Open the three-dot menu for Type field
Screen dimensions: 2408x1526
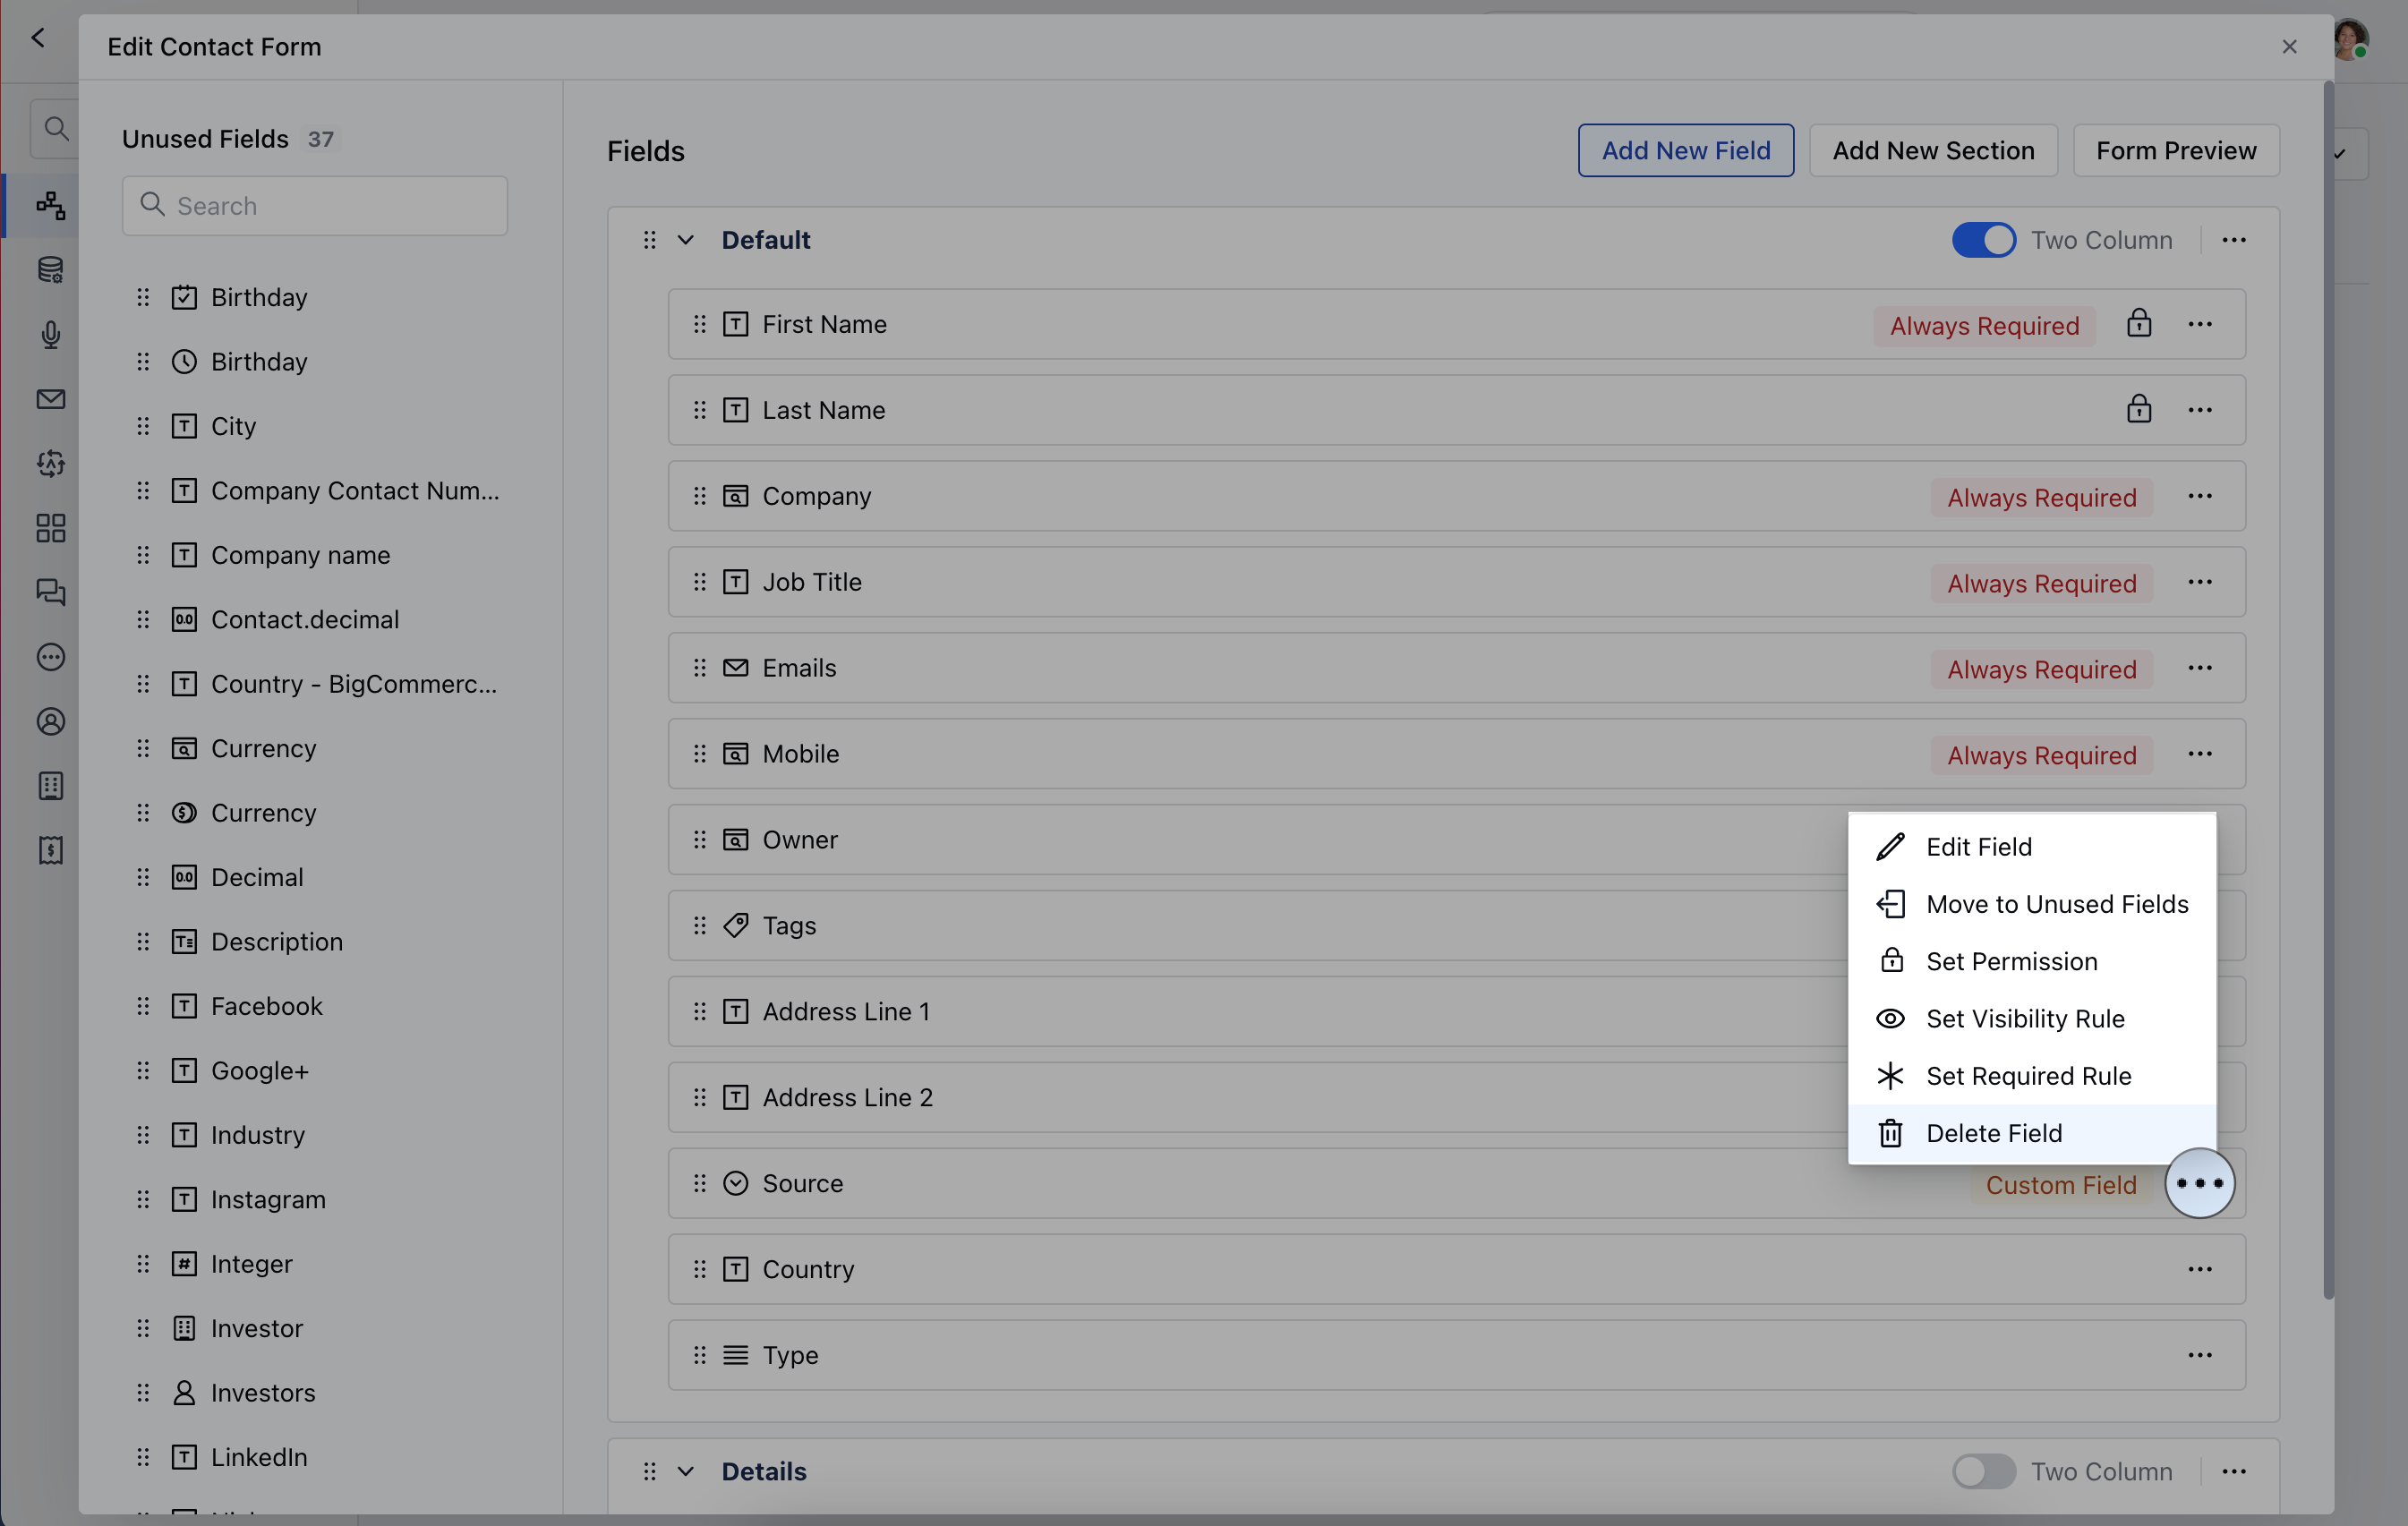point(2199,1355)
